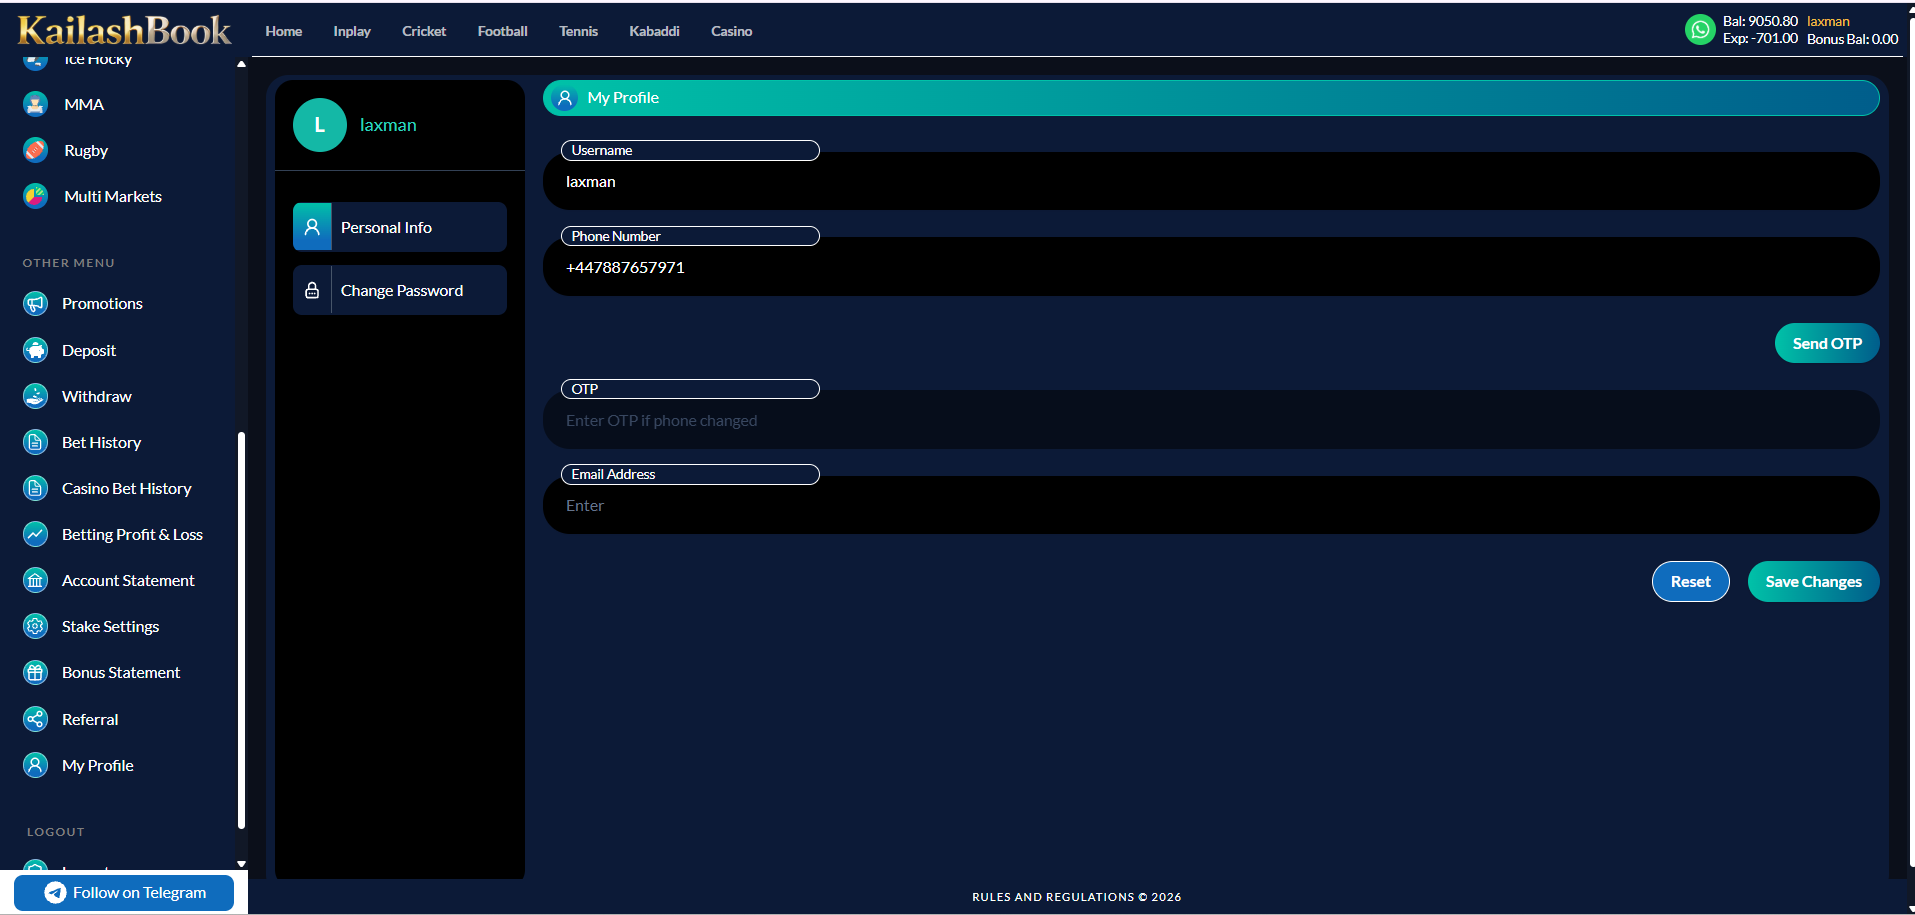Click laxman username in header
The image size is (1915, 915).
[x=1828, y=21]
